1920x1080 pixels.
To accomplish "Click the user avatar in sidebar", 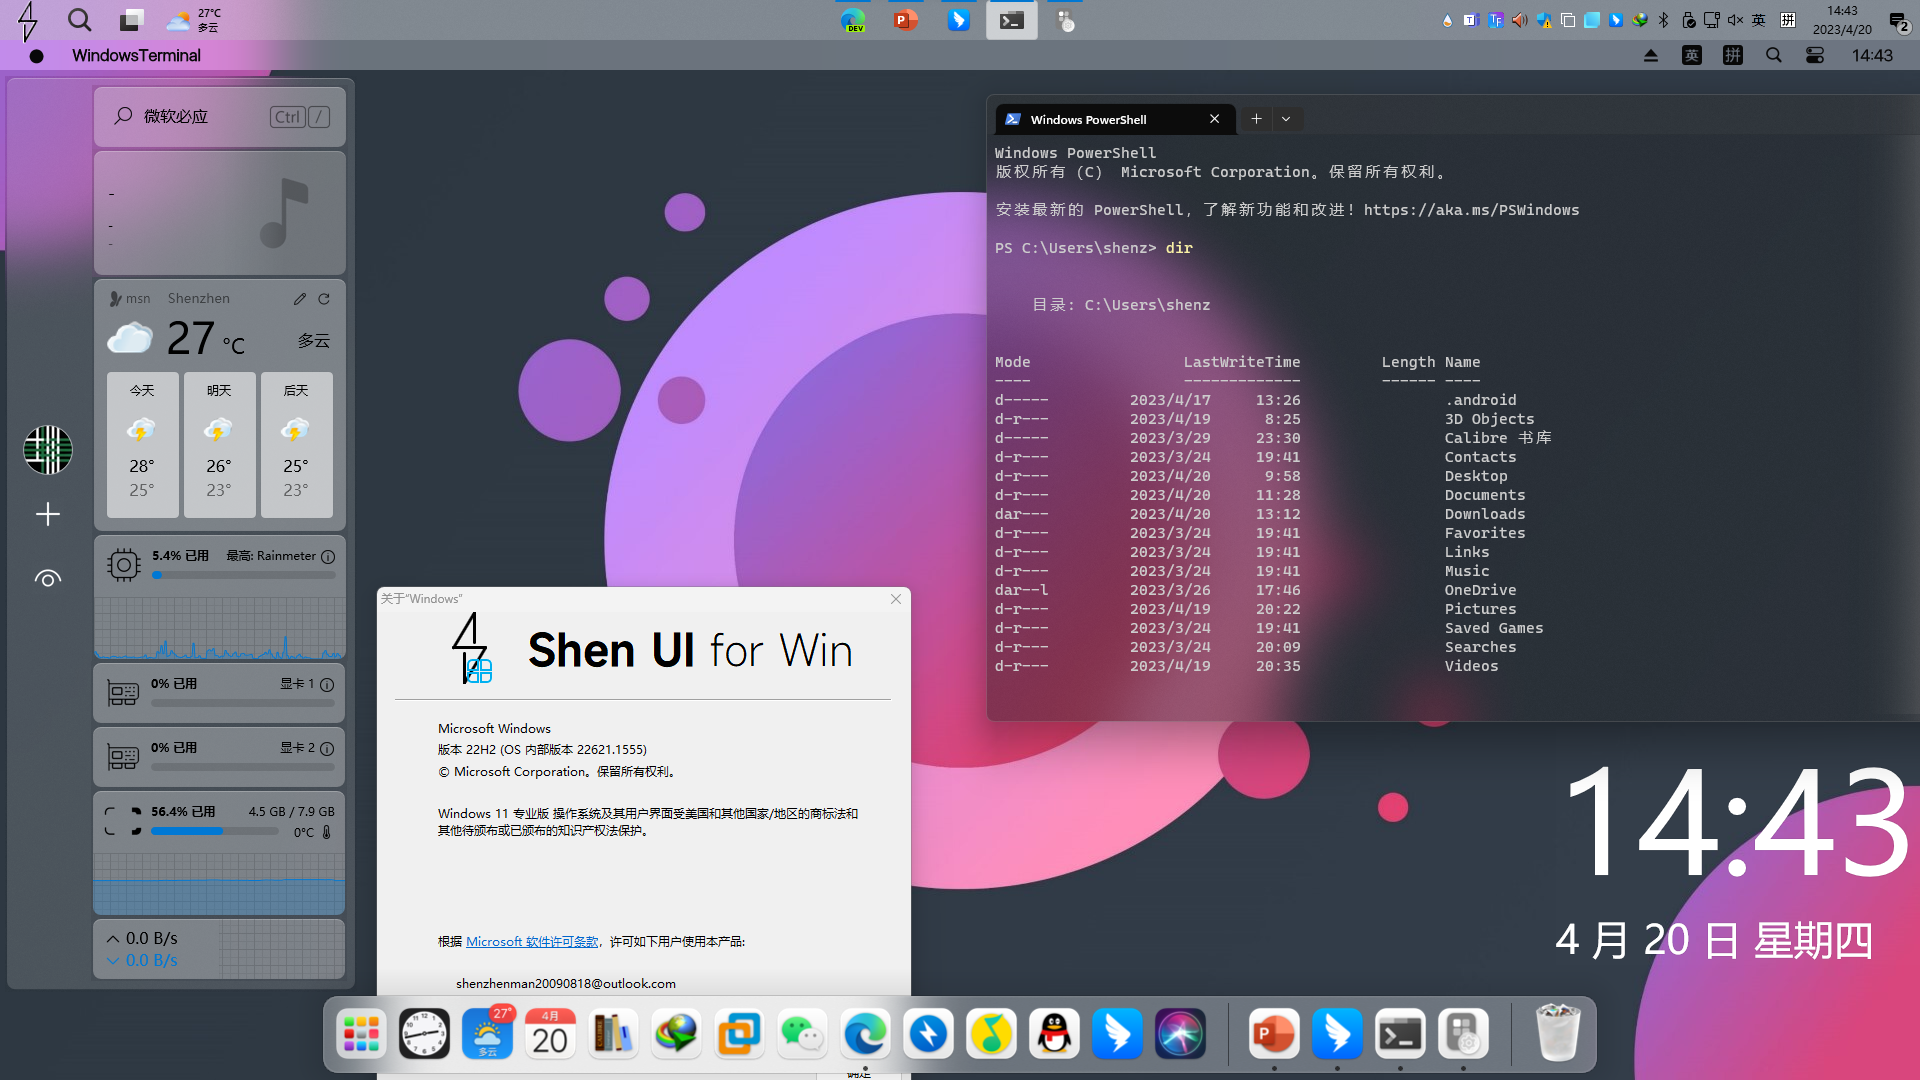I will point(48,450).
